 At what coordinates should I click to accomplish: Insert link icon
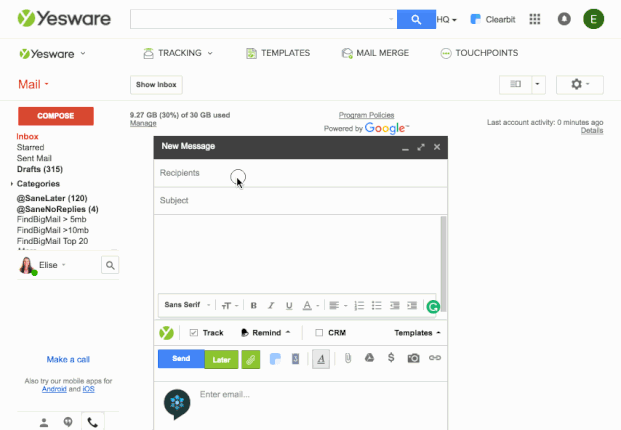[x=435, y=358]
